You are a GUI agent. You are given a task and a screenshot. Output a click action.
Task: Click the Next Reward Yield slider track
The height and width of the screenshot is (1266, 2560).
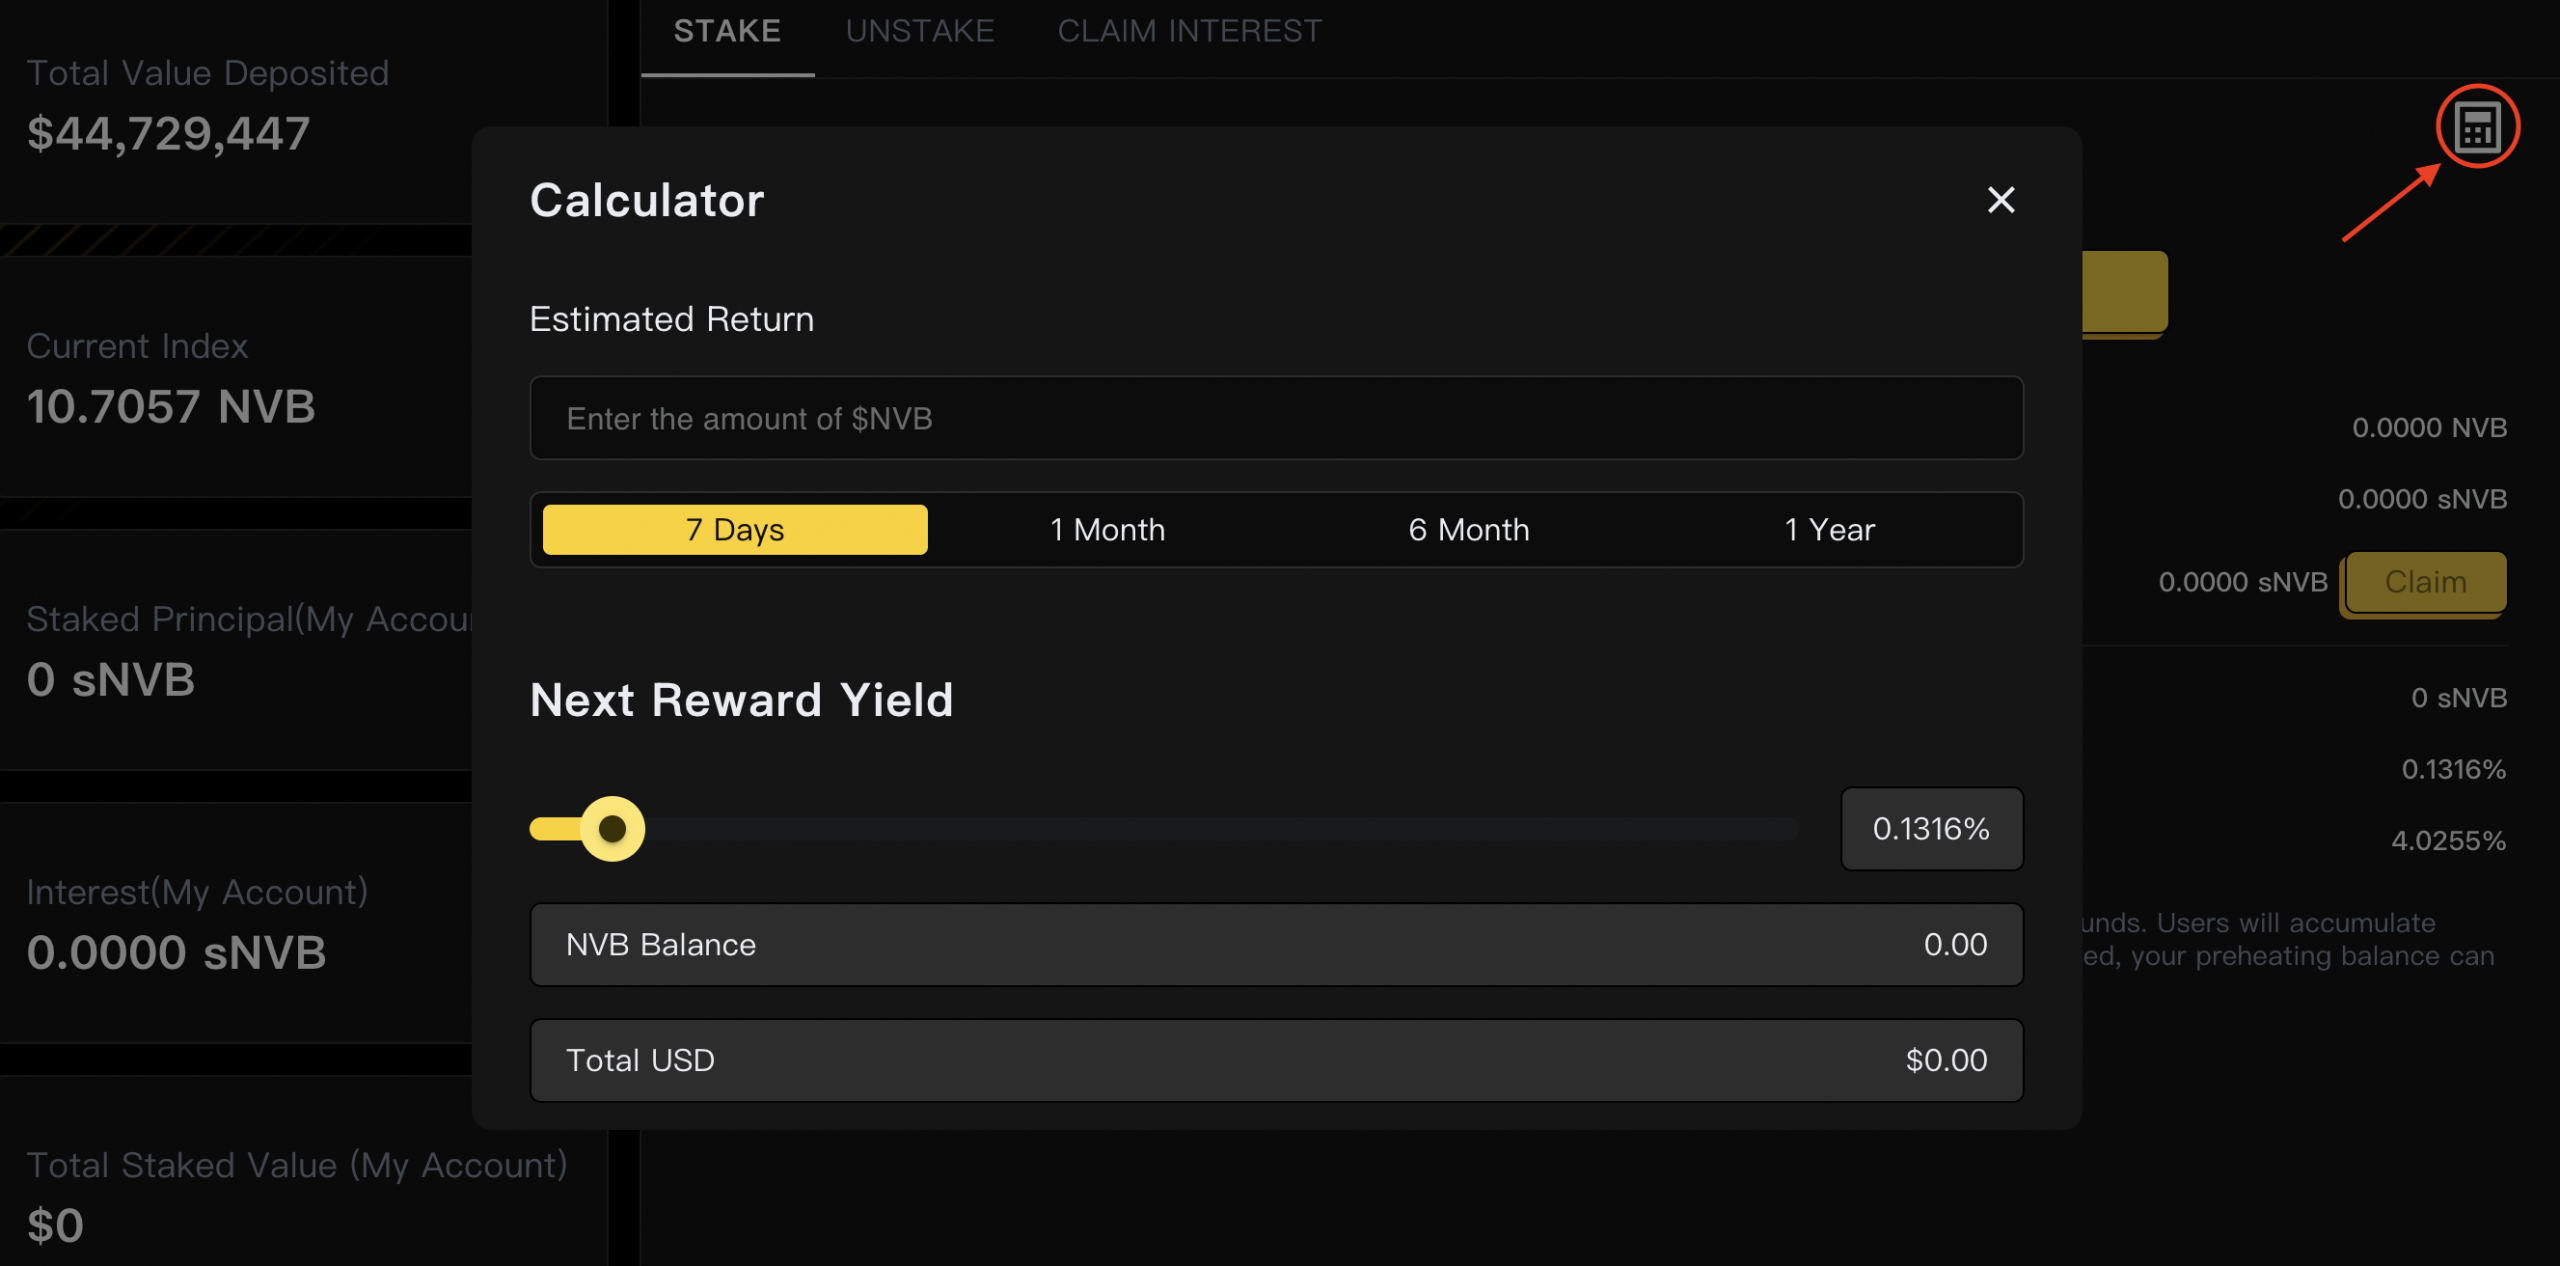(x=1164, y=828)
